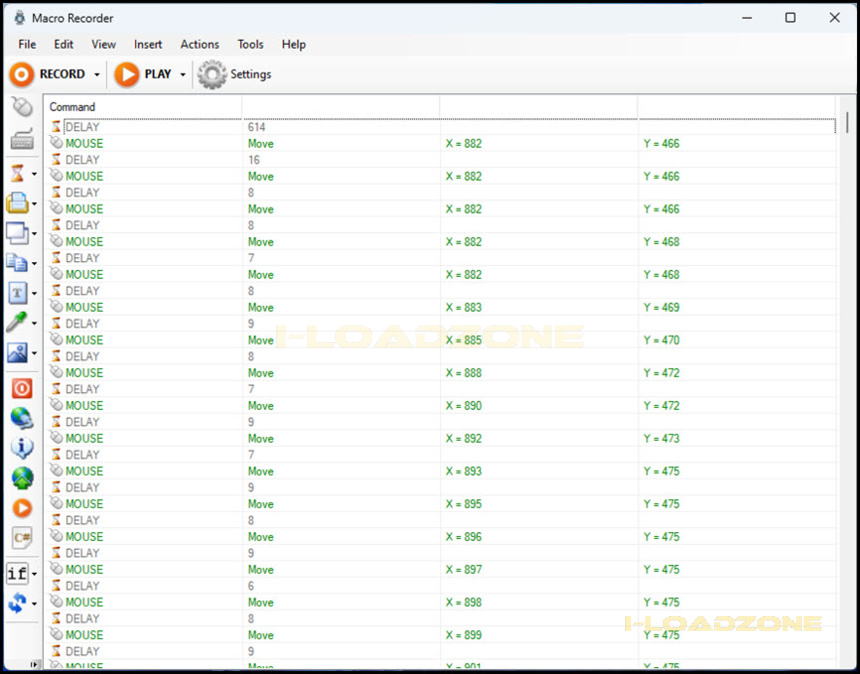
Task: Open the View menu
Action: click(x=104, y=44)
